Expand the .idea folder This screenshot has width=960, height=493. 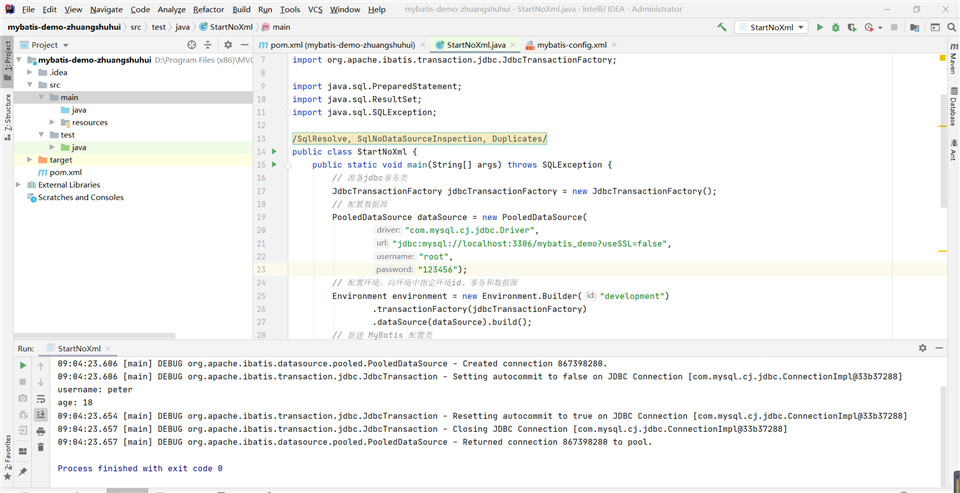click(x=29, y=72)
